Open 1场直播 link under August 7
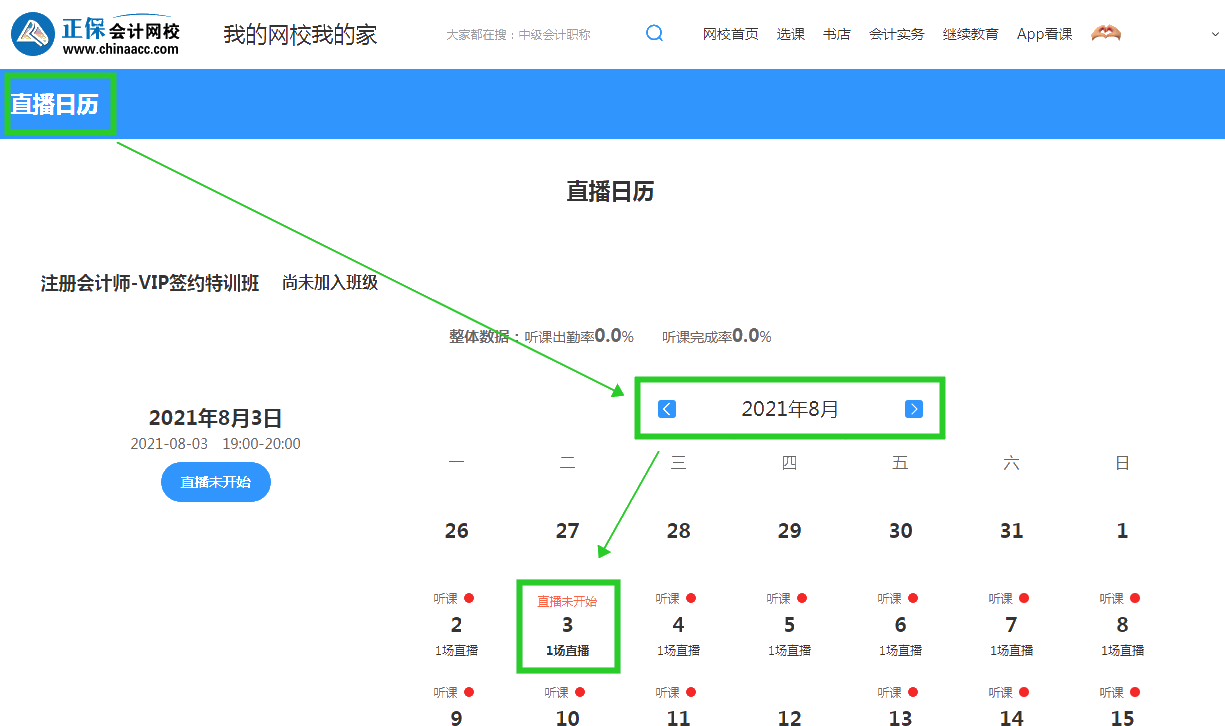 click(1011, 650)
